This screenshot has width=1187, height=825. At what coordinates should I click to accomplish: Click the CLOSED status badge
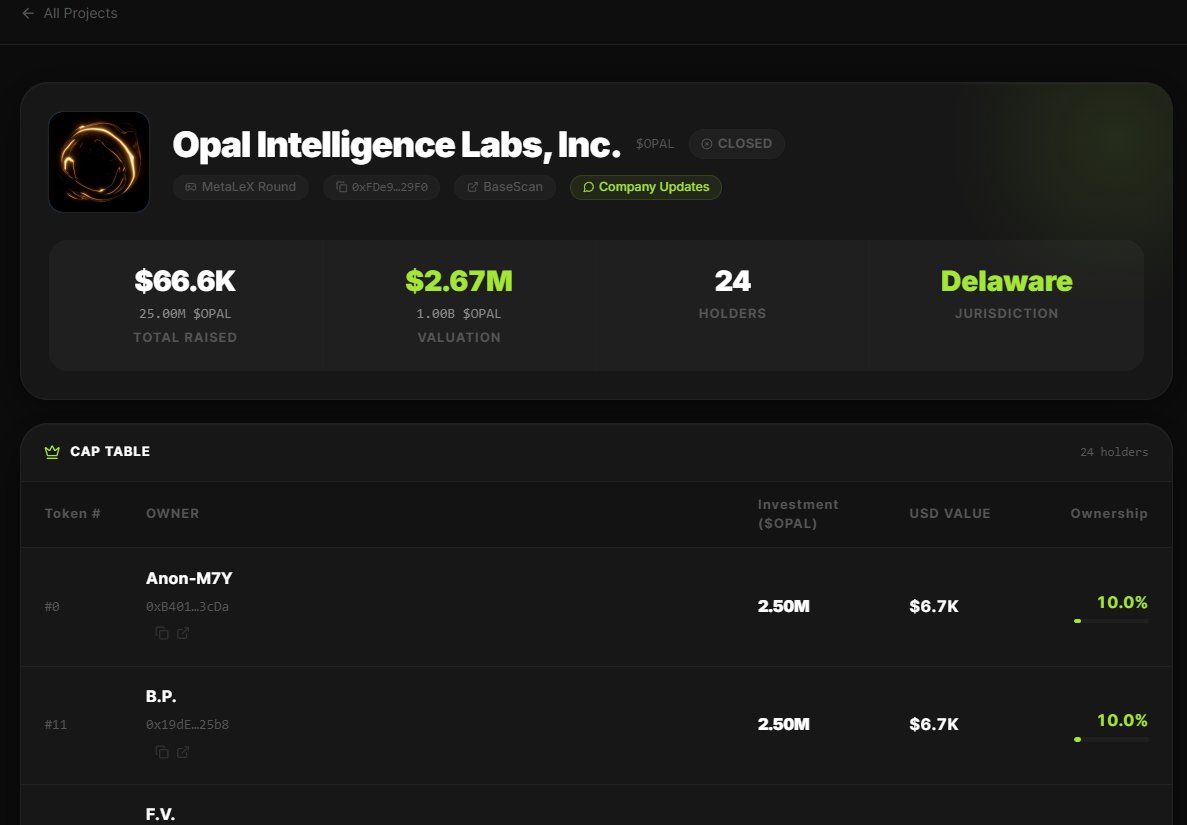(x=737, y=144)
